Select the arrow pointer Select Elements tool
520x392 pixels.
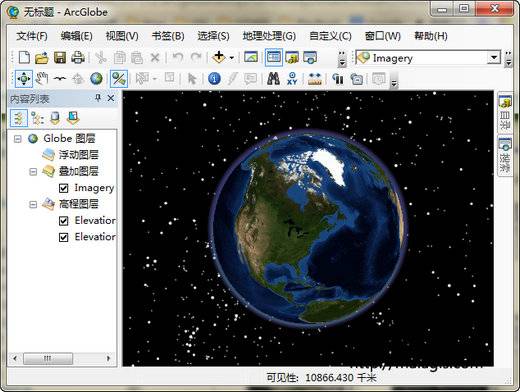point(192,79)
